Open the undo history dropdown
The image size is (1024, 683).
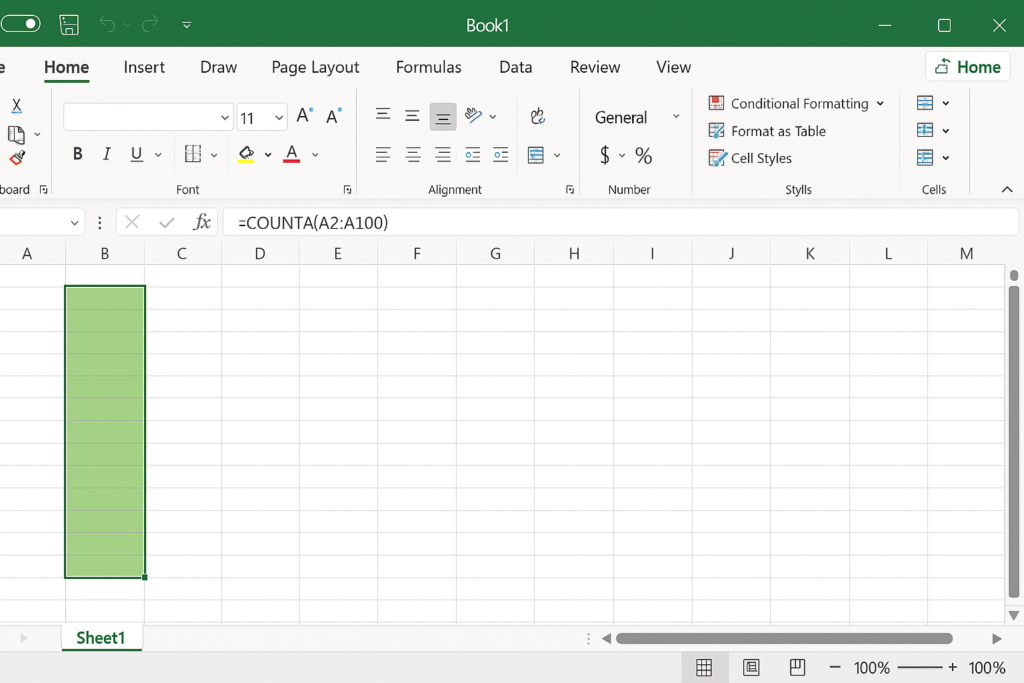127,25
